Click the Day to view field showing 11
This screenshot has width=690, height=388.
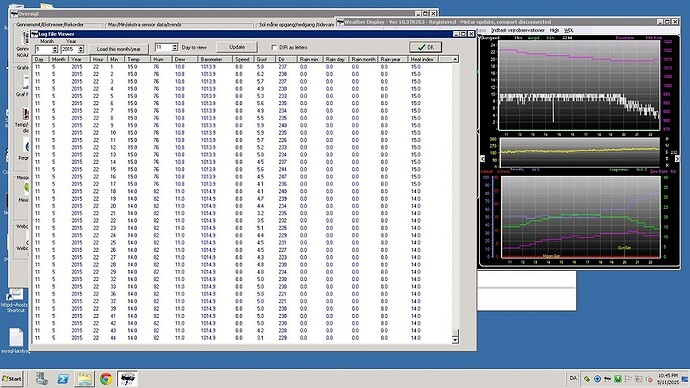point(163,47)
